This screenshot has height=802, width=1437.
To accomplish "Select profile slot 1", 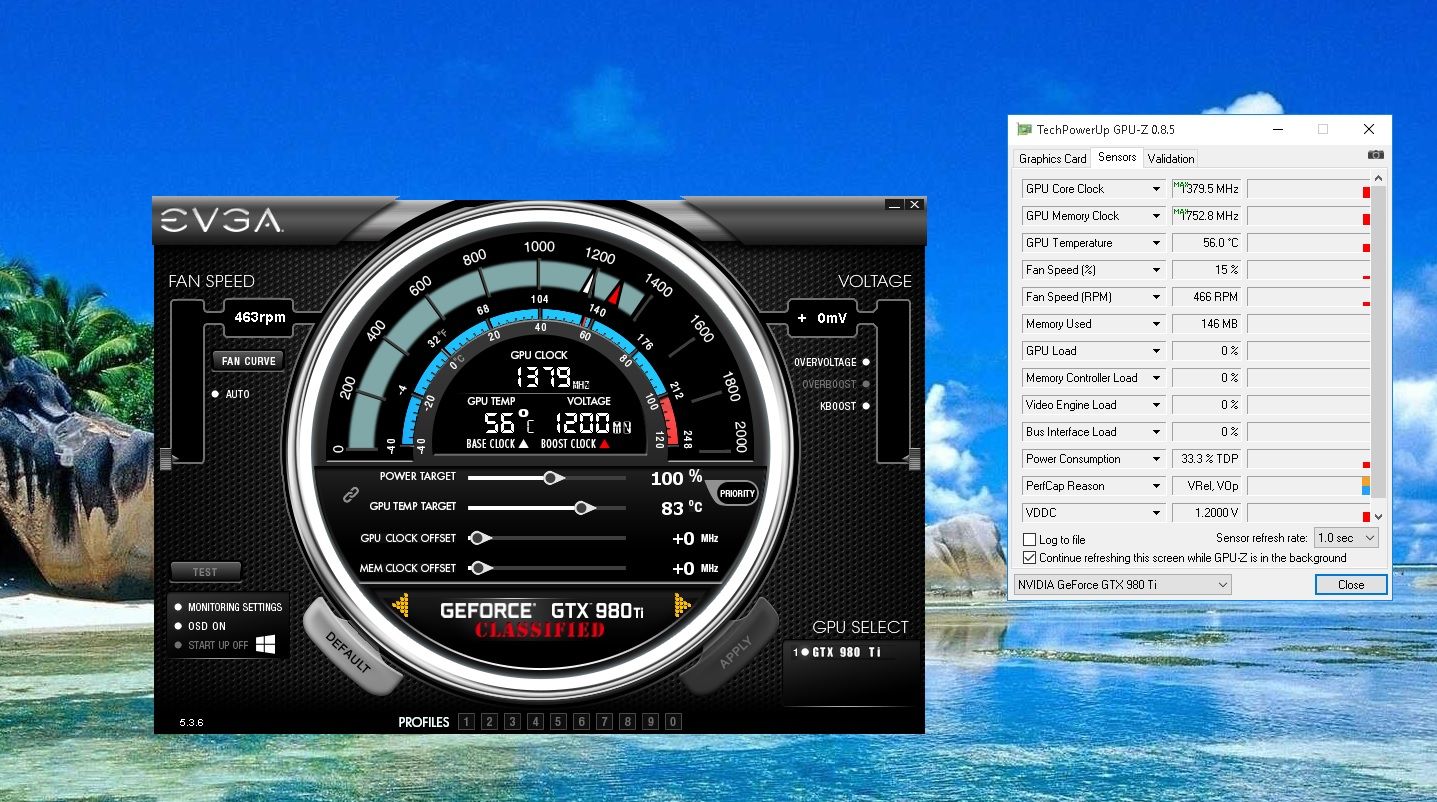I will click(466, 722).
